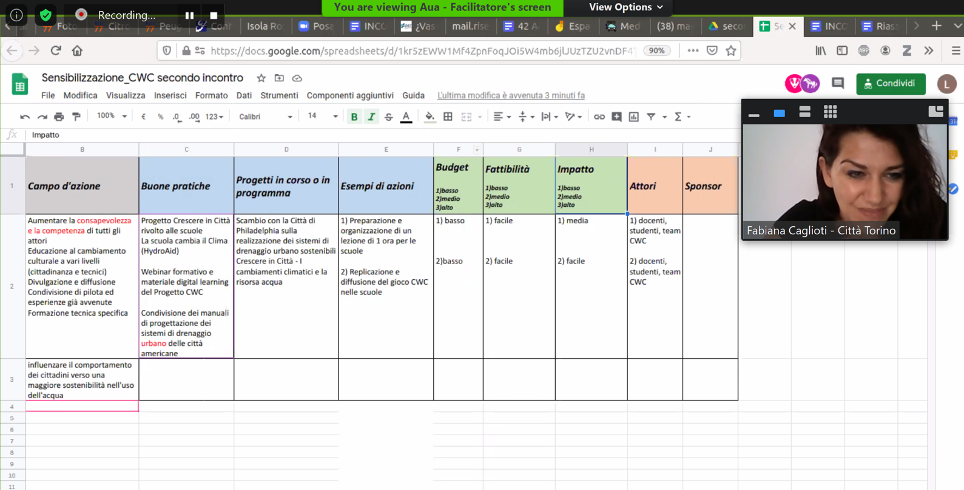964x490 pixels.
Task: Open the Strumenti menu
Action: [279, 95]
